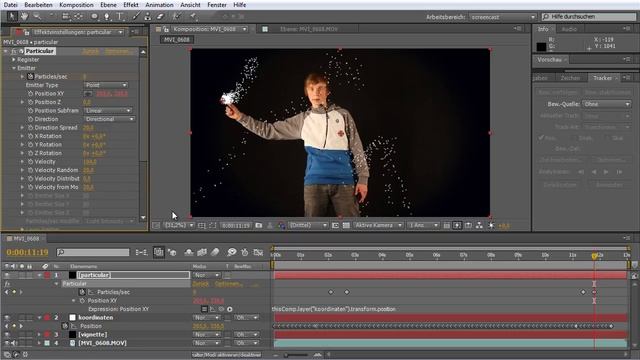
Task: Hide the particular layer
Action: click(x=7, y=275)
